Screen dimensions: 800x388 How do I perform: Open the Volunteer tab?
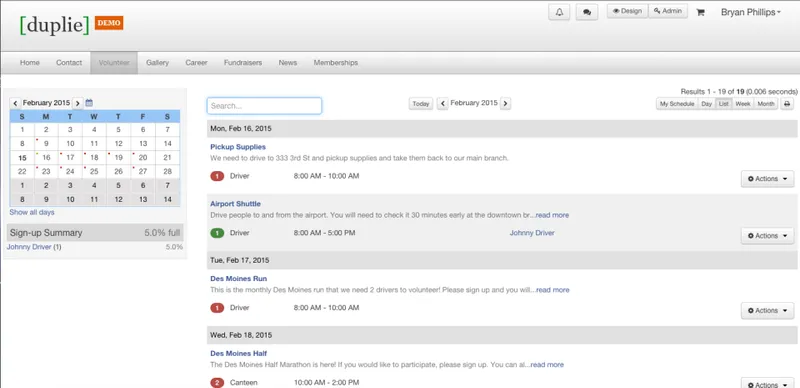pos(114,62)
